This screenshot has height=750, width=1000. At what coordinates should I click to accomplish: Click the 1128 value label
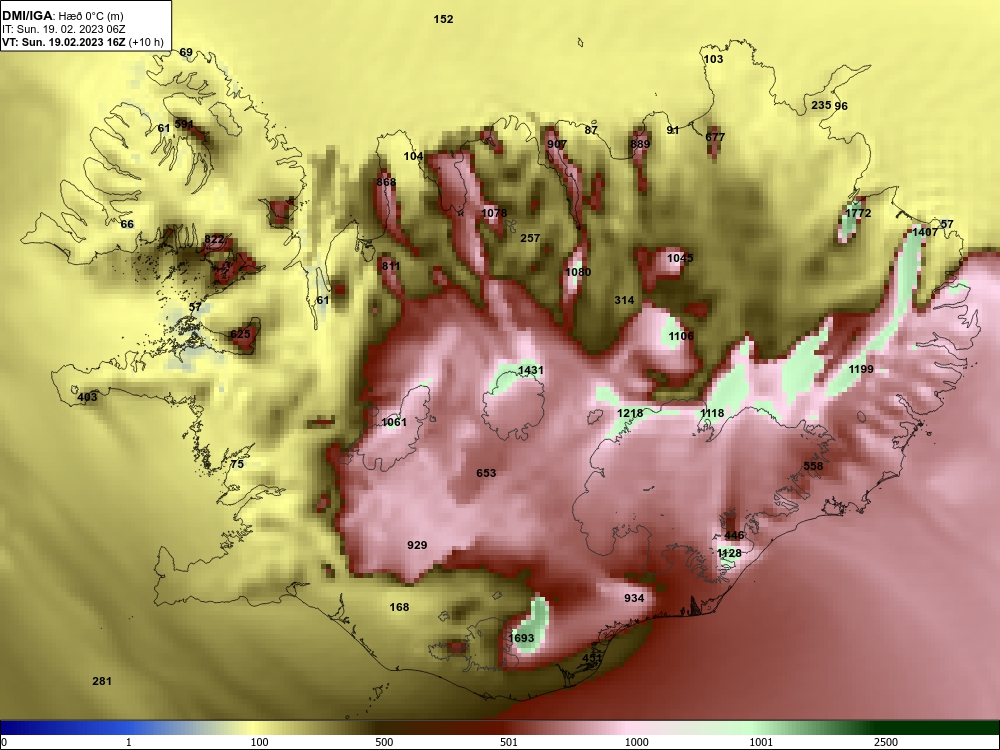[729, 553]
